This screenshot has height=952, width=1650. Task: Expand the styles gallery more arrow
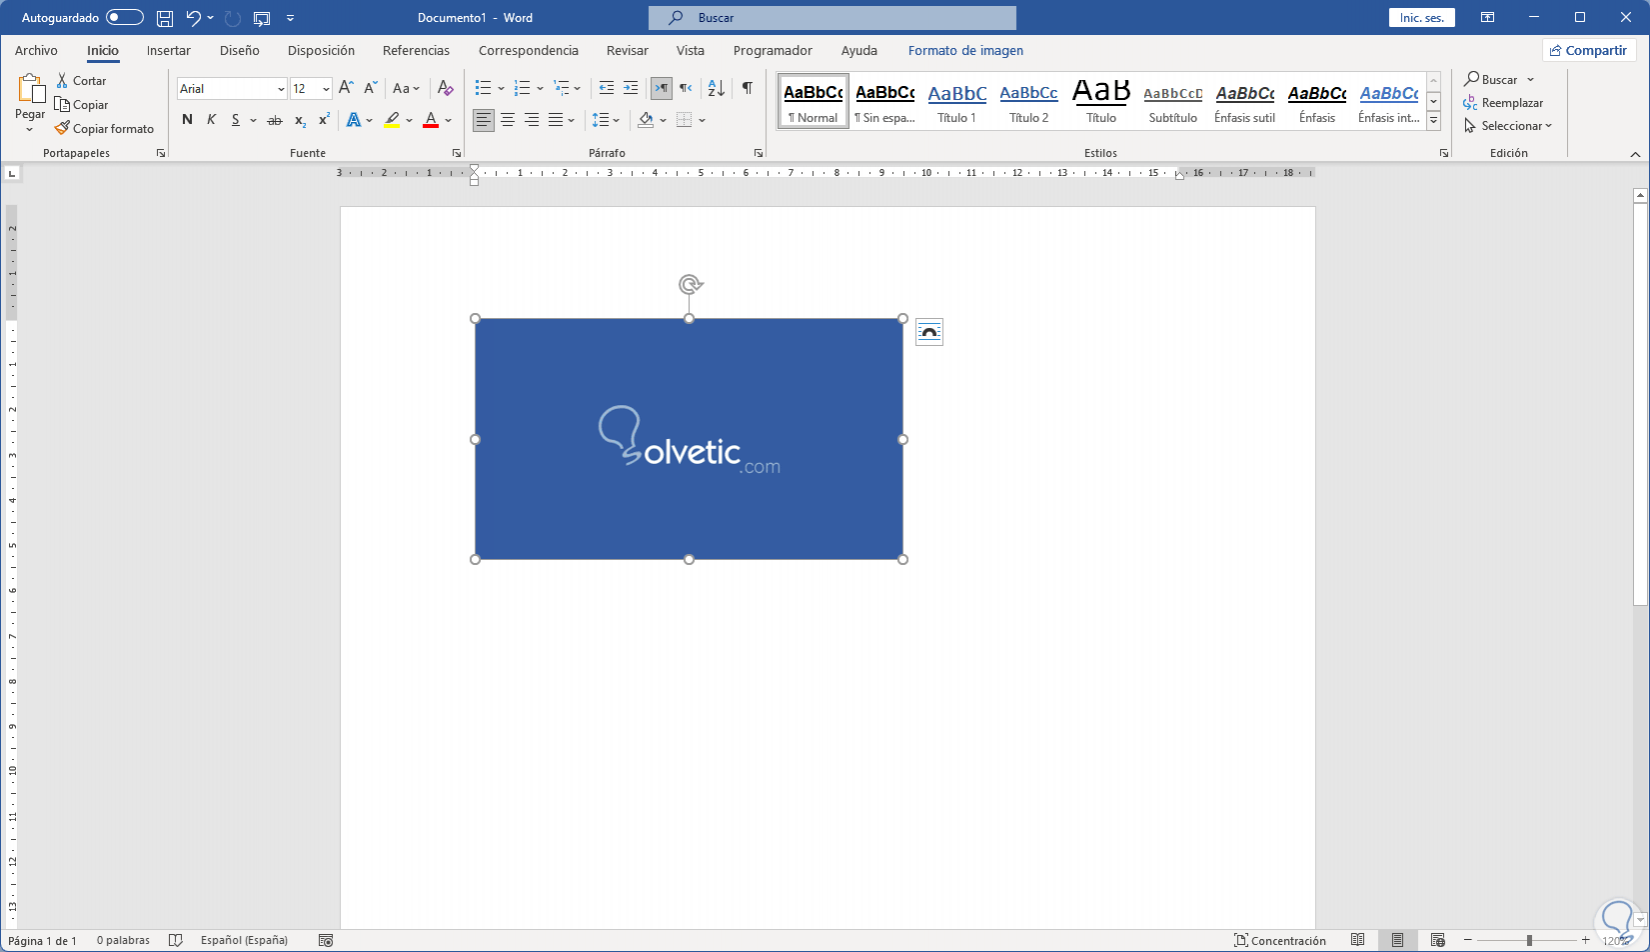[x=1433, y=121]
